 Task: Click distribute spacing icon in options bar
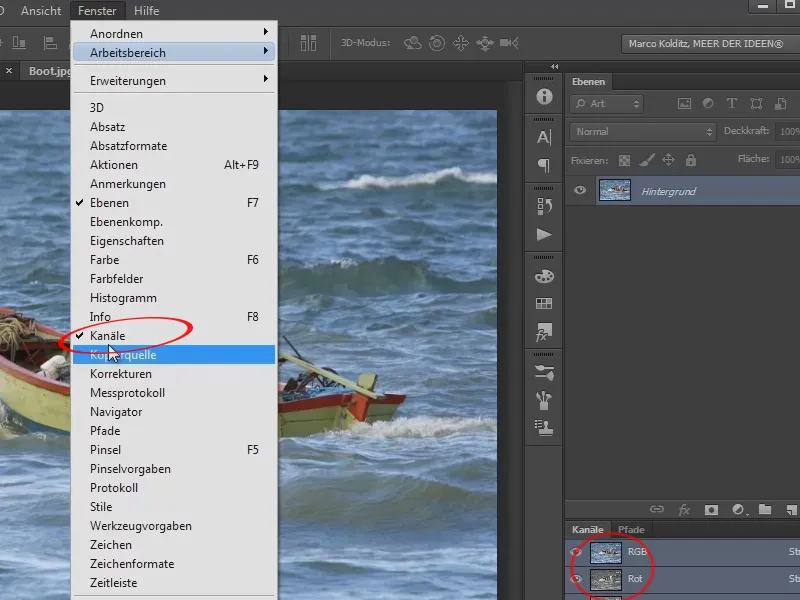[x=308, y=43]
